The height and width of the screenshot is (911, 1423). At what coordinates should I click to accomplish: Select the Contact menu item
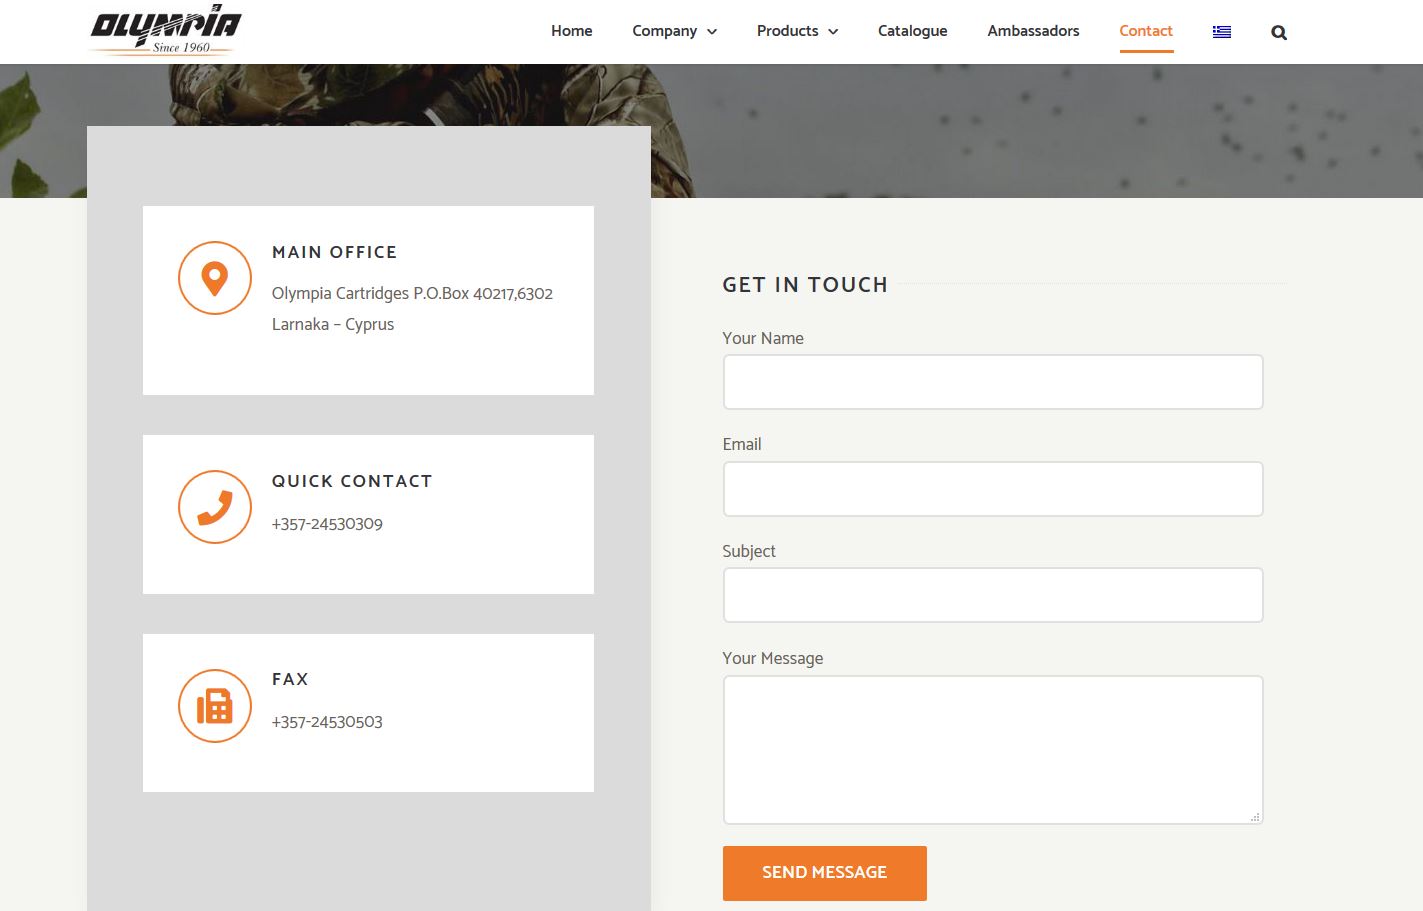coord(1145,31)
